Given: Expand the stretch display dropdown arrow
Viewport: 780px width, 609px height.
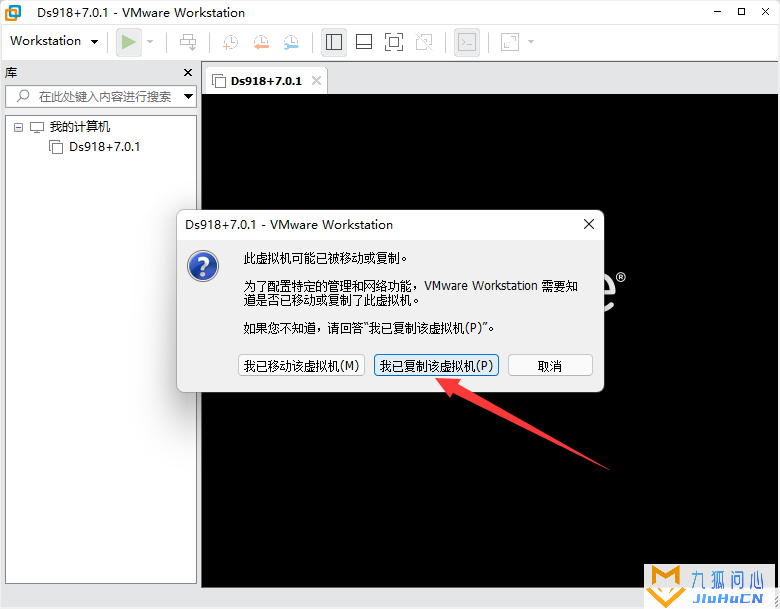Looking at the screenshot, I should tap(531, 42).
